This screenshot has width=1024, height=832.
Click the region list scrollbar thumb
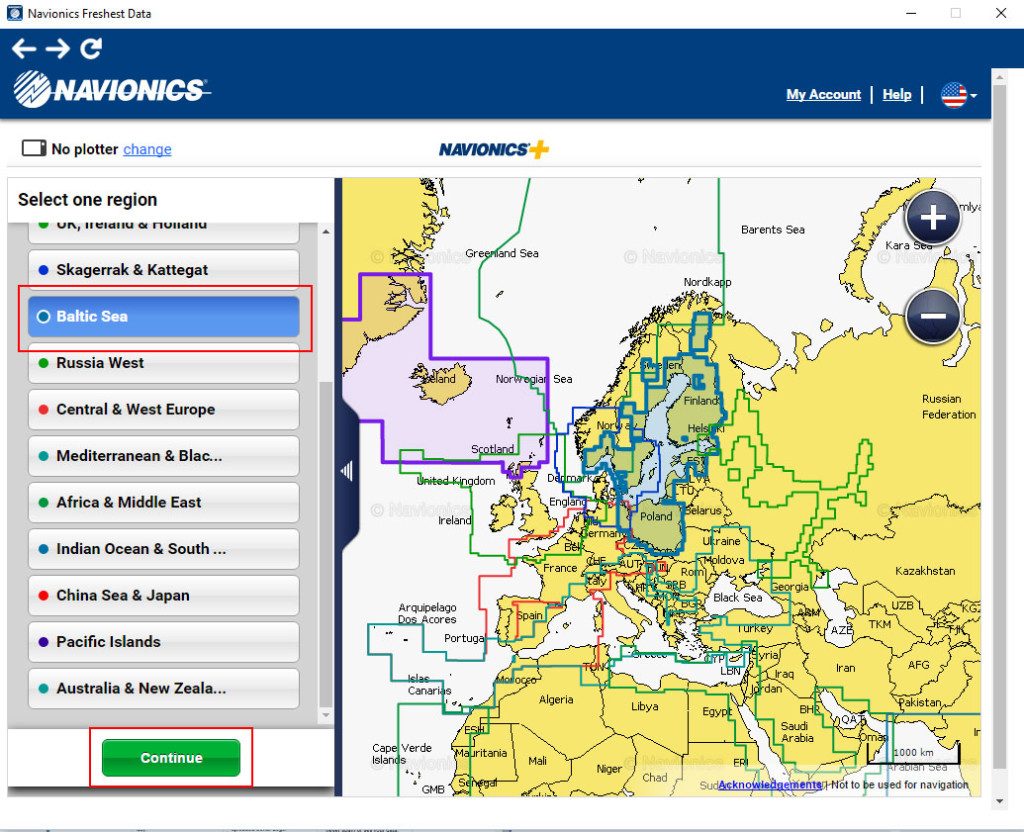pos(326,544)
